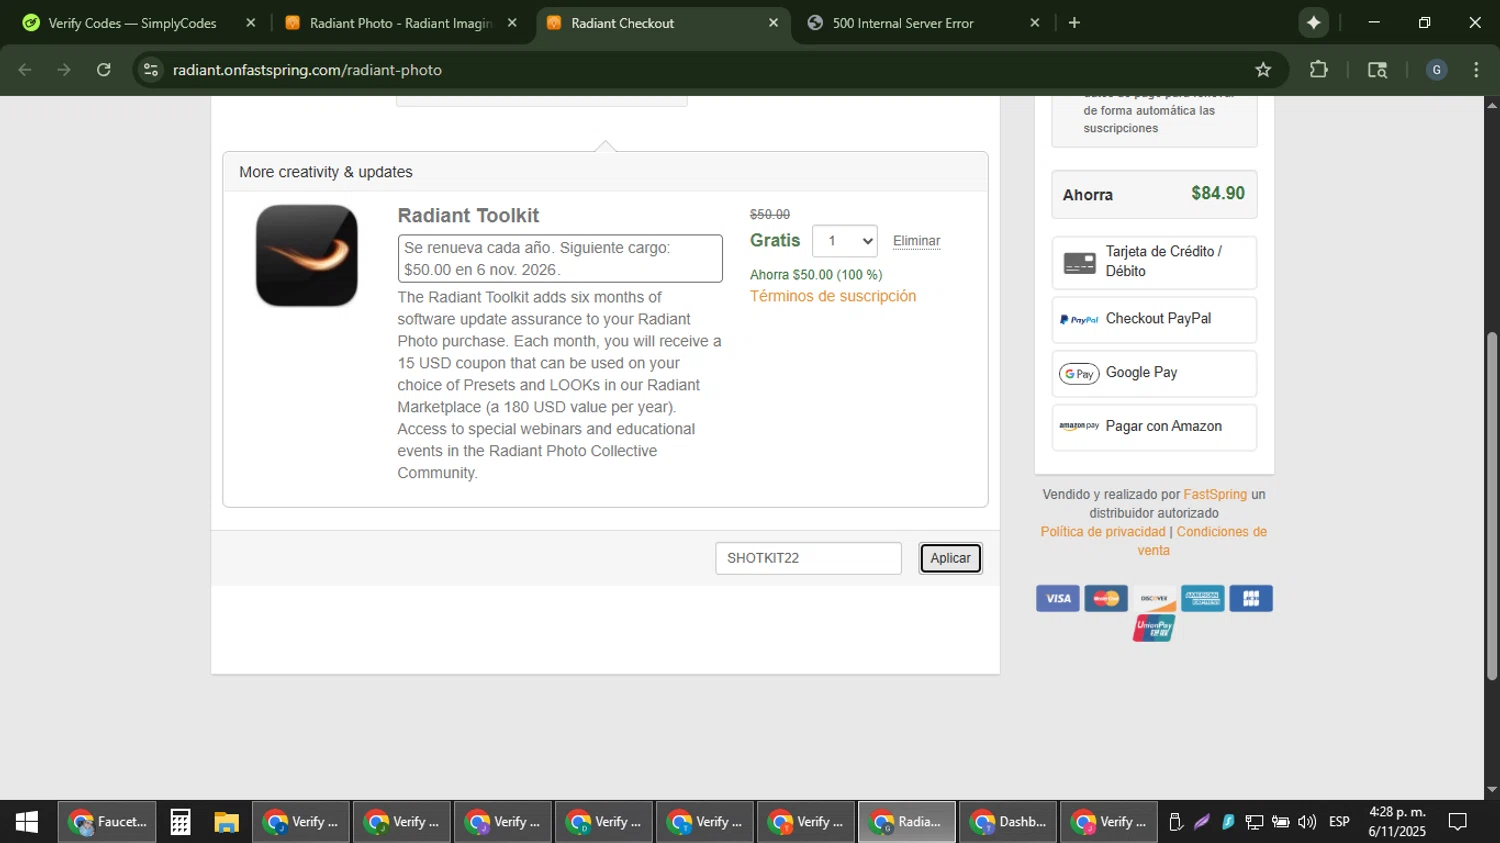Switch to the Dashb... Chrome taskbar window

click(x=1008, y=822)
